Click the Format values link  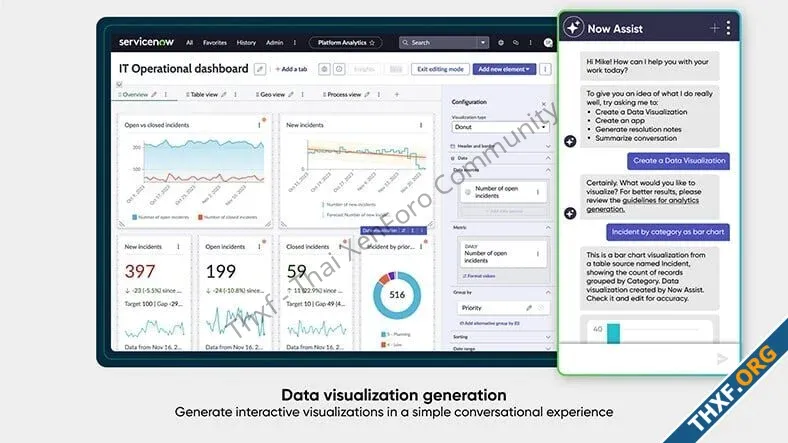[479, 276]
